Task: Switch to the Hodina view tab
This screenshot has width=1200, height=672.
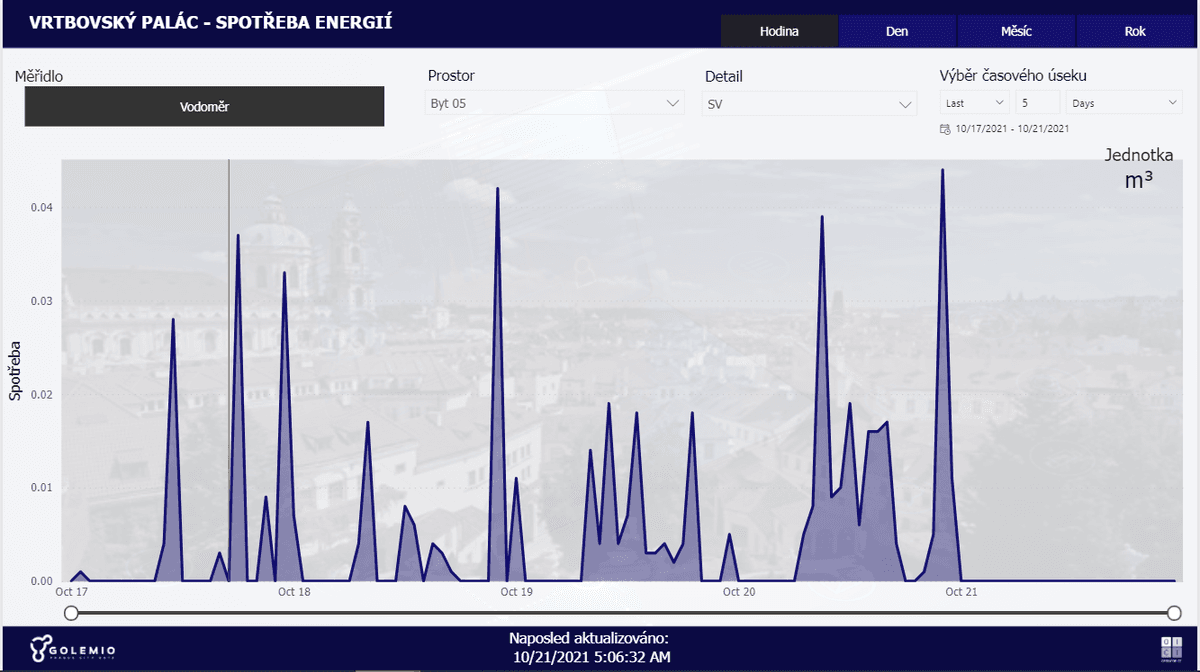Action: tap(779, 31)
